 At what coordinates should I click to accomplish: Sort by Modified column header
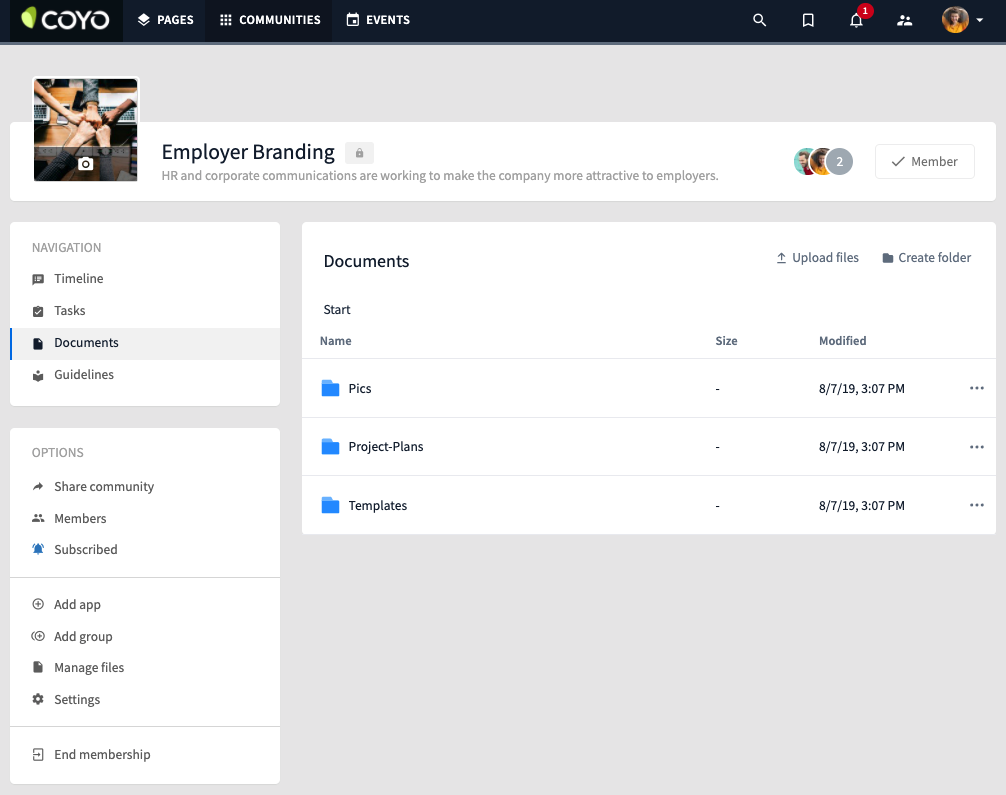(842, 341)
